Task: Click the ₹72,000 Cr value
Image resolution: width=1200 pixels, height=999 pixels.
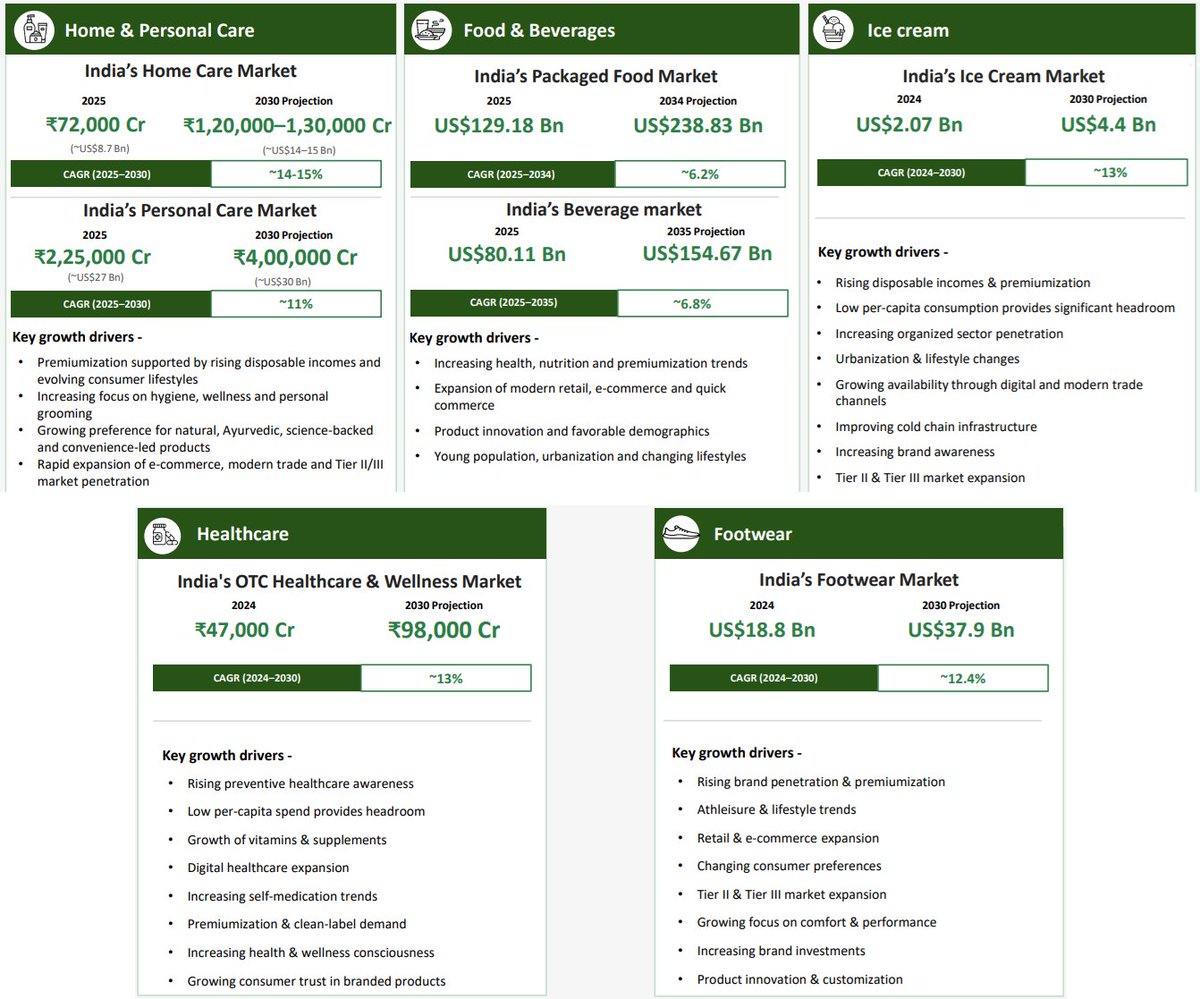Action: click(97, 125)
